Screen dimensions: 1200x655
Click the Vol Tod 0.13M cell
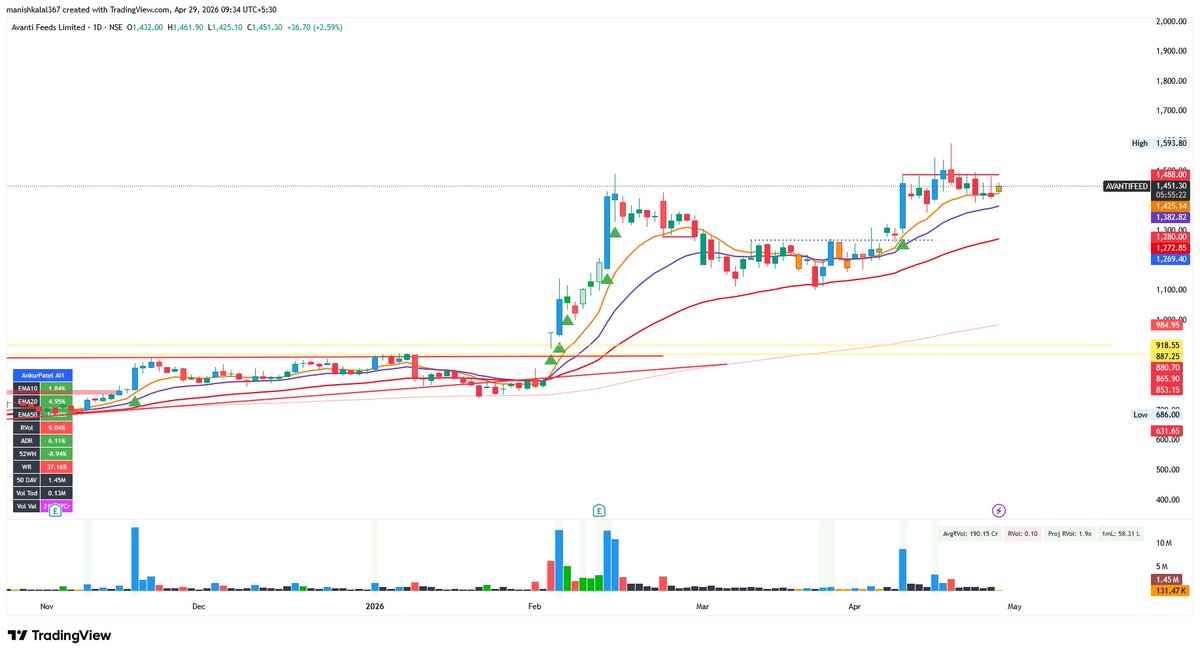pos(57,493)
